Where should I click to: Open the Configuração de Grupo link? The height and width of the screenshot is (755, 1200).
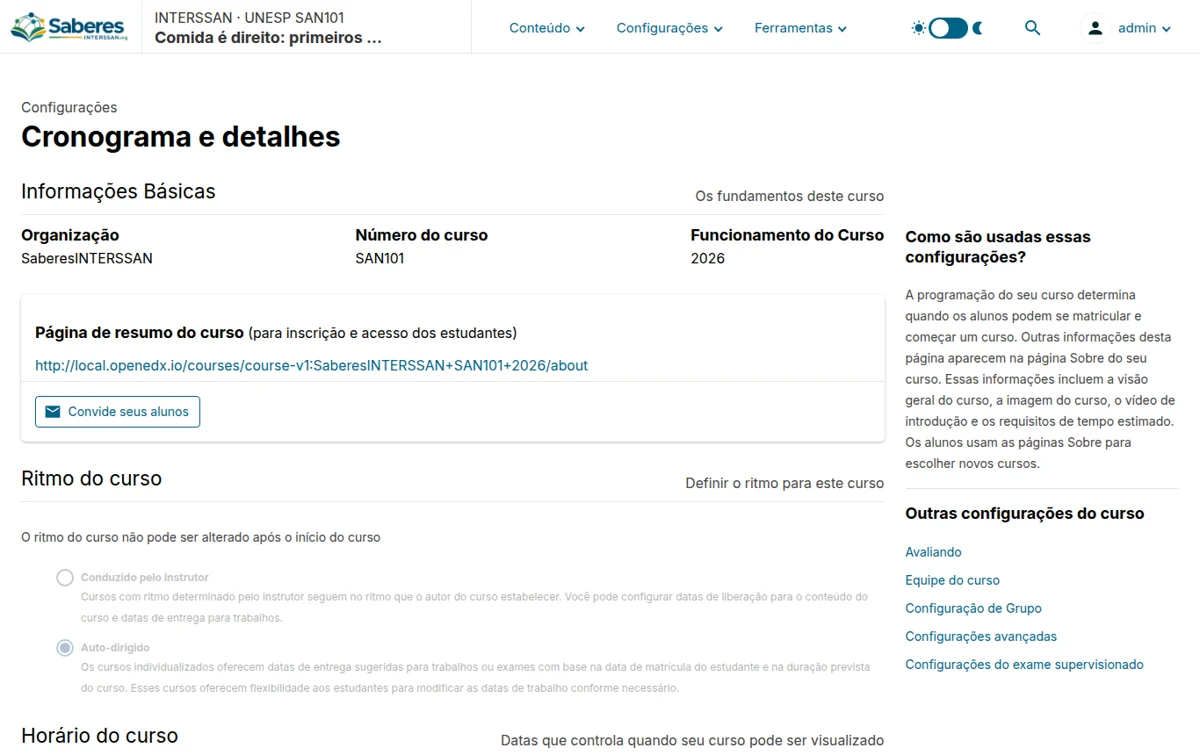[973, 608]
